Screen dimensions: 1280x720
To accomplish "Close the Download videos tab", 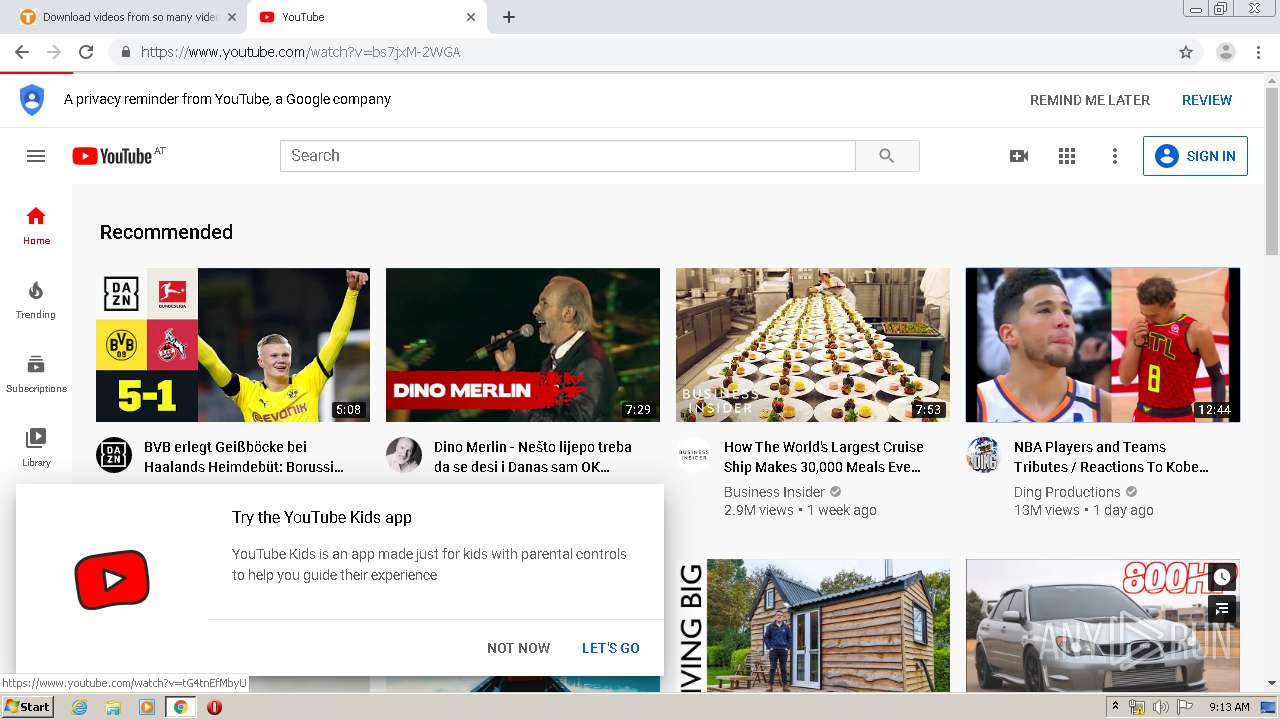I will pyautogui.click(x=232, y=17).
